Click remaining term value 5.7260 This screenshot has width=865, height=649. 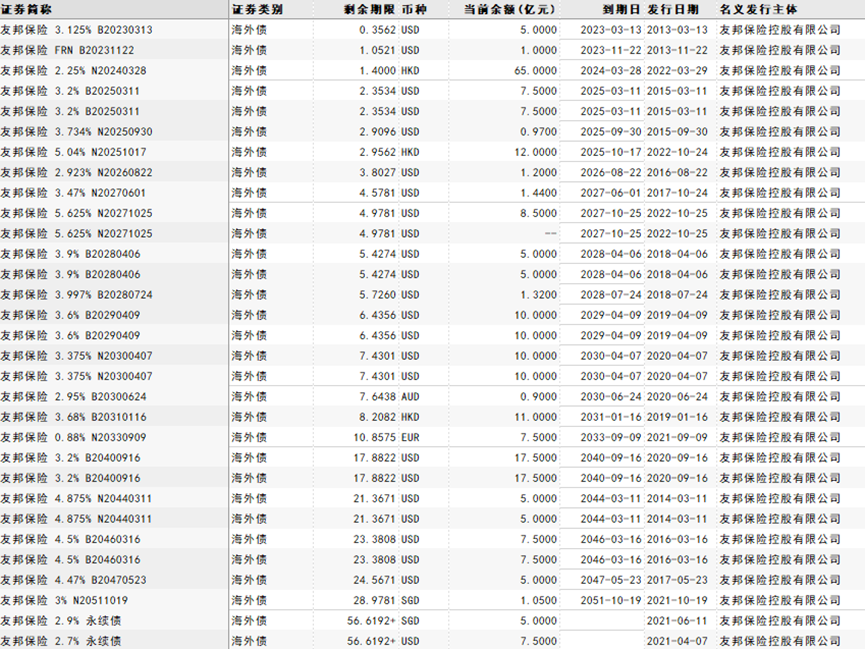[377, 295]
